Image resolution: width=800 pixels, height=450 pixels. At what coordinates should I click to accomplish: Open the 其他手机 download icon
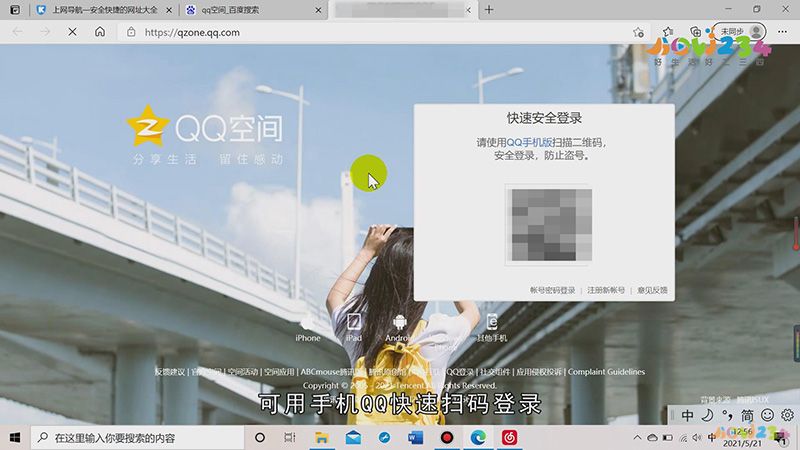pyautogui.click(x=492, y=328)
